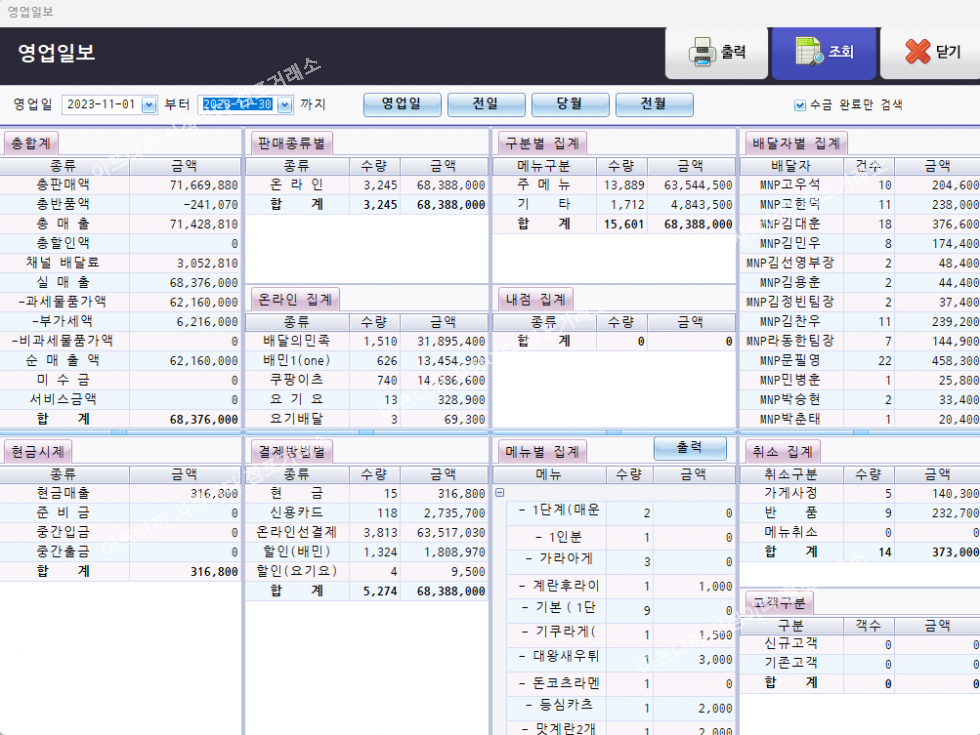Collapse the 메뉴별 집계 tree root node

(500, 492)
